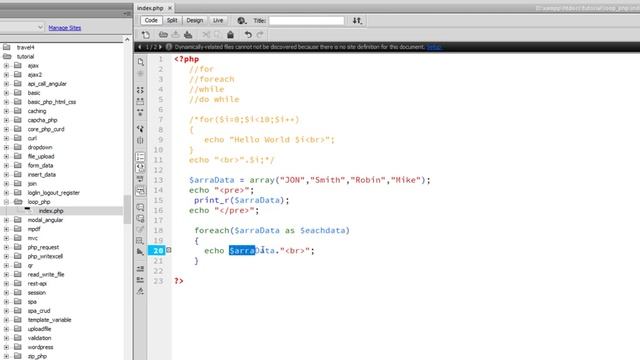The image size is (640, 360).
Task: Click Move or Convert CSS icon
Action: click(140, 251)
